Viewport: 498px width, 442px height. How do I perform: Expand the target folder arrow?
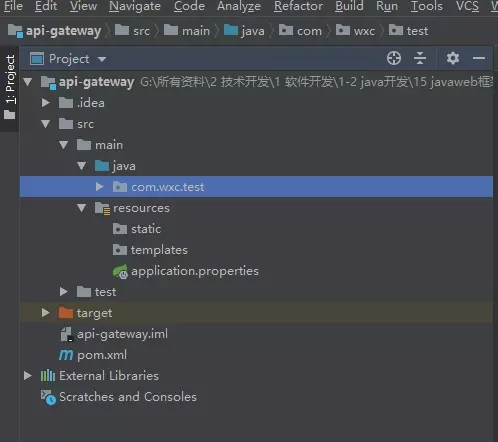46,313
